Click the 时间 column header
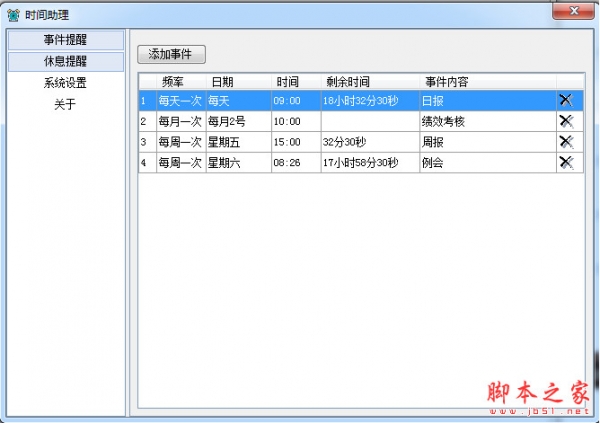Screen dimensions: 600x423 (x=296, y=82)
